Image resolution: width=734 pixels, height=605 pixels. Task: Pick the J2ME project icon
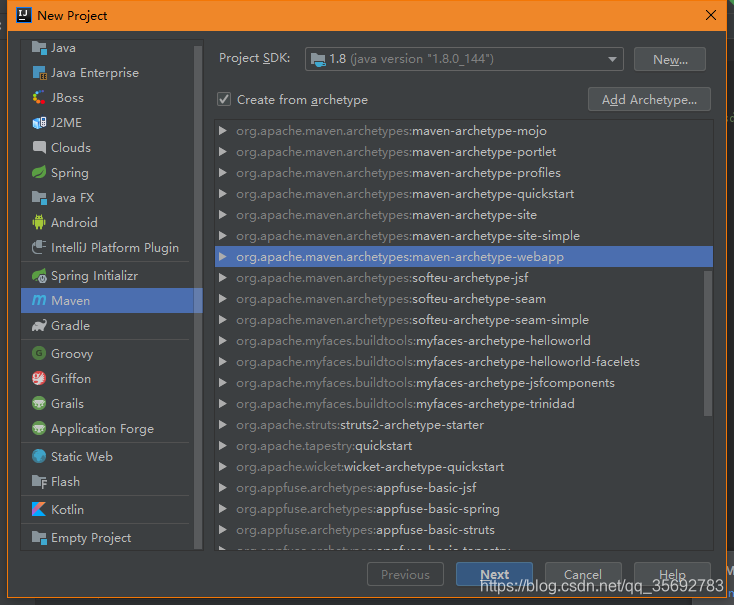click(39, 123)
